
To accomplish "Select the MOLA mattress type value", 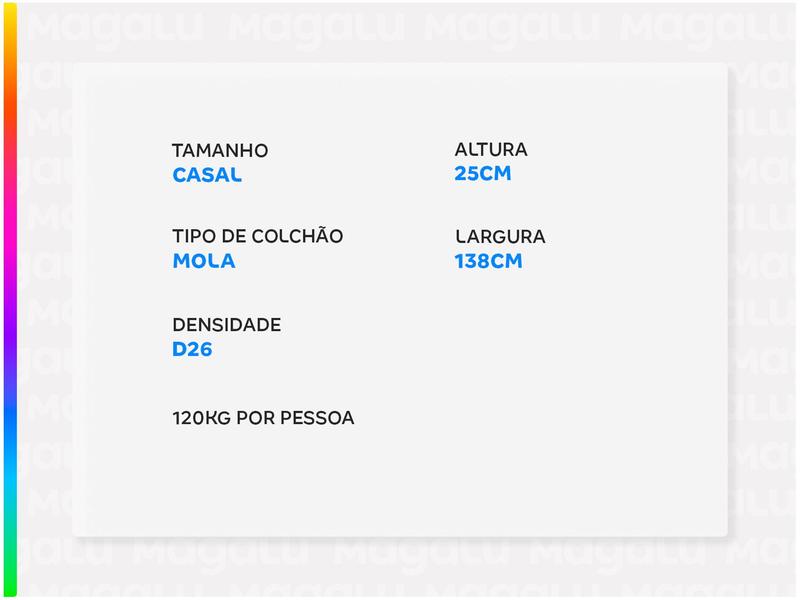I will [x=204, y=261].
